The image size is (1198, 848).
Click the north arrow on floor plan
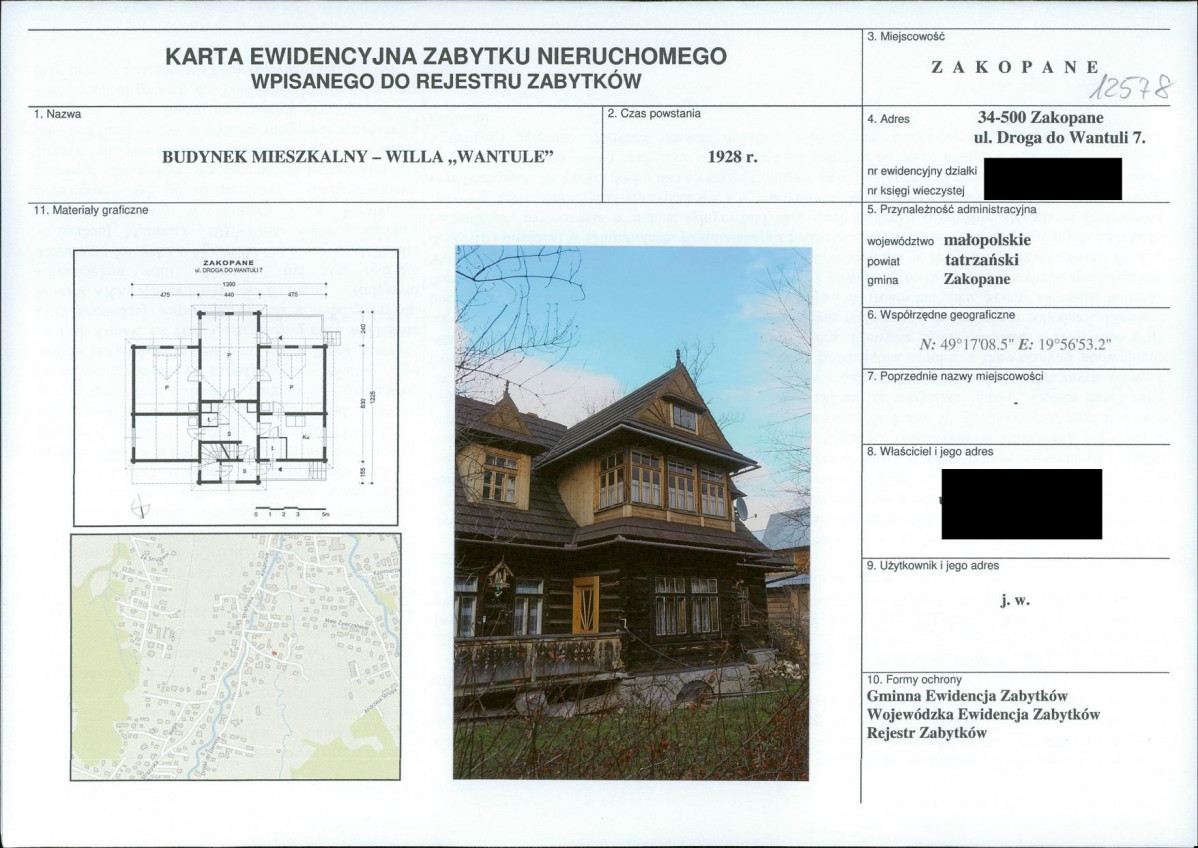pos(142,507)
